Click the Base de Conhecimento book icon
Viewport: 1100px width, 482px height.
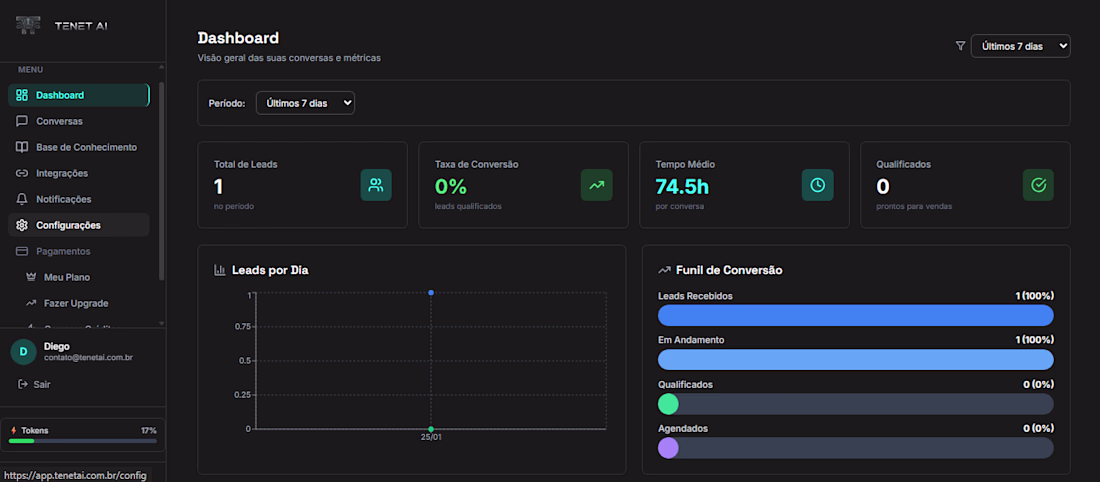coord(22,147)
